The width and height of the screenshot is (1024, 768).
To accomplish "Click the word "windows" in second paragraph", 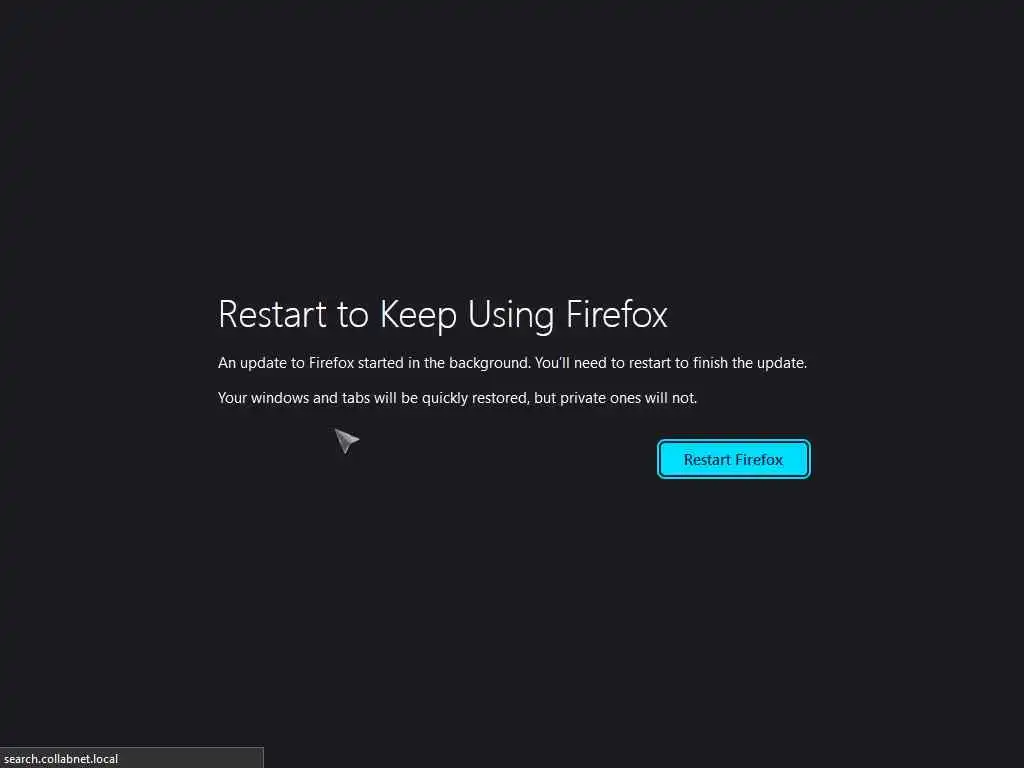I will tap(280, 398).
